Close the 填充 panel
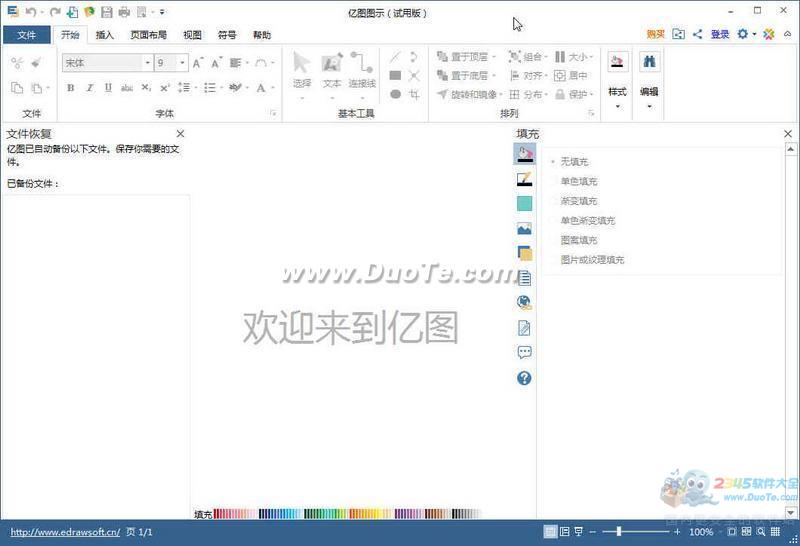Image resolution: width=800 pixels, height=546 pixels. click(x=788, y=134)
